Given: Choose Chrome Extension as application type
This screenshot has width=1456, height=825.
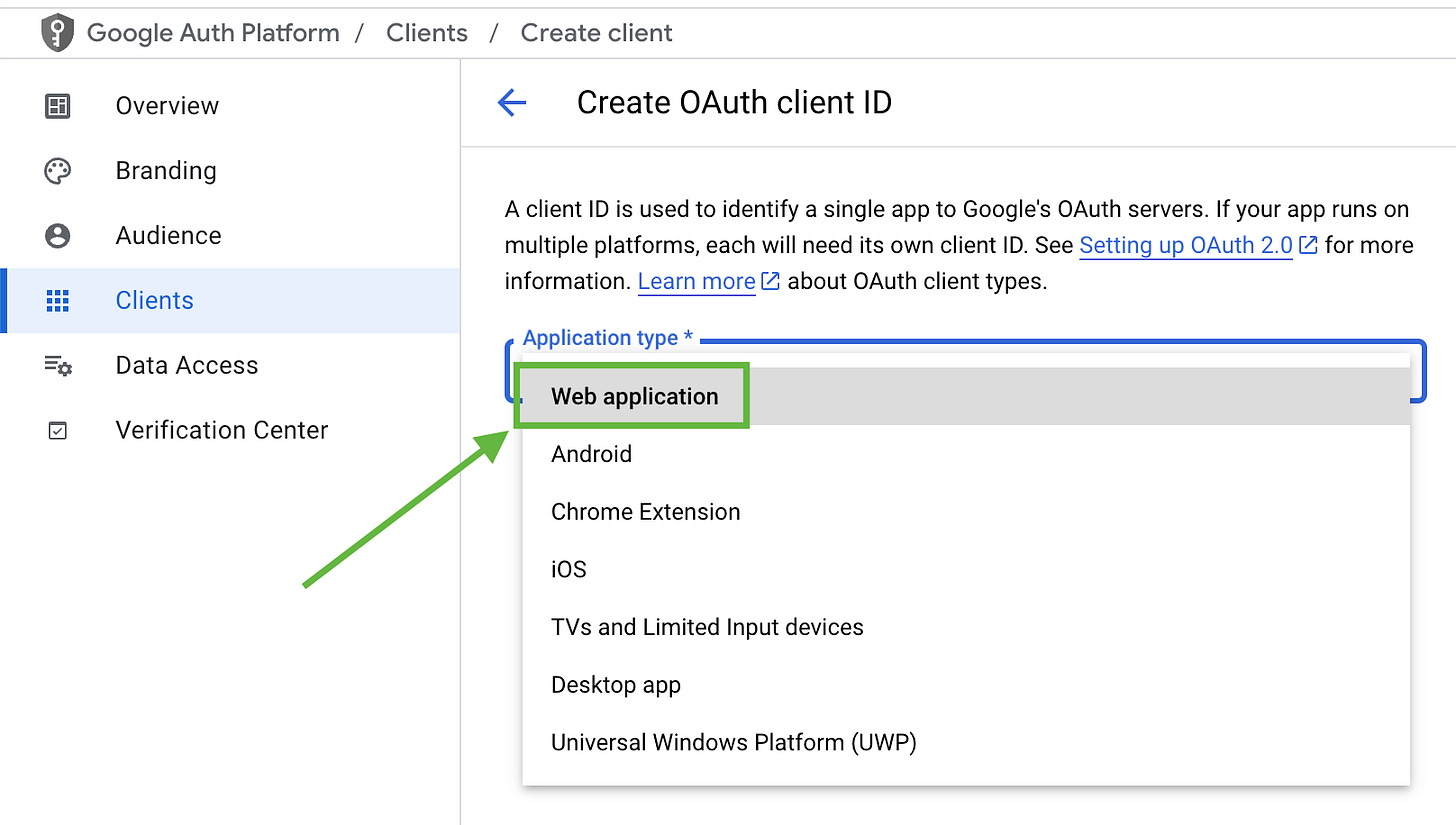Looking at the screenshot, I should coord(966,512).
